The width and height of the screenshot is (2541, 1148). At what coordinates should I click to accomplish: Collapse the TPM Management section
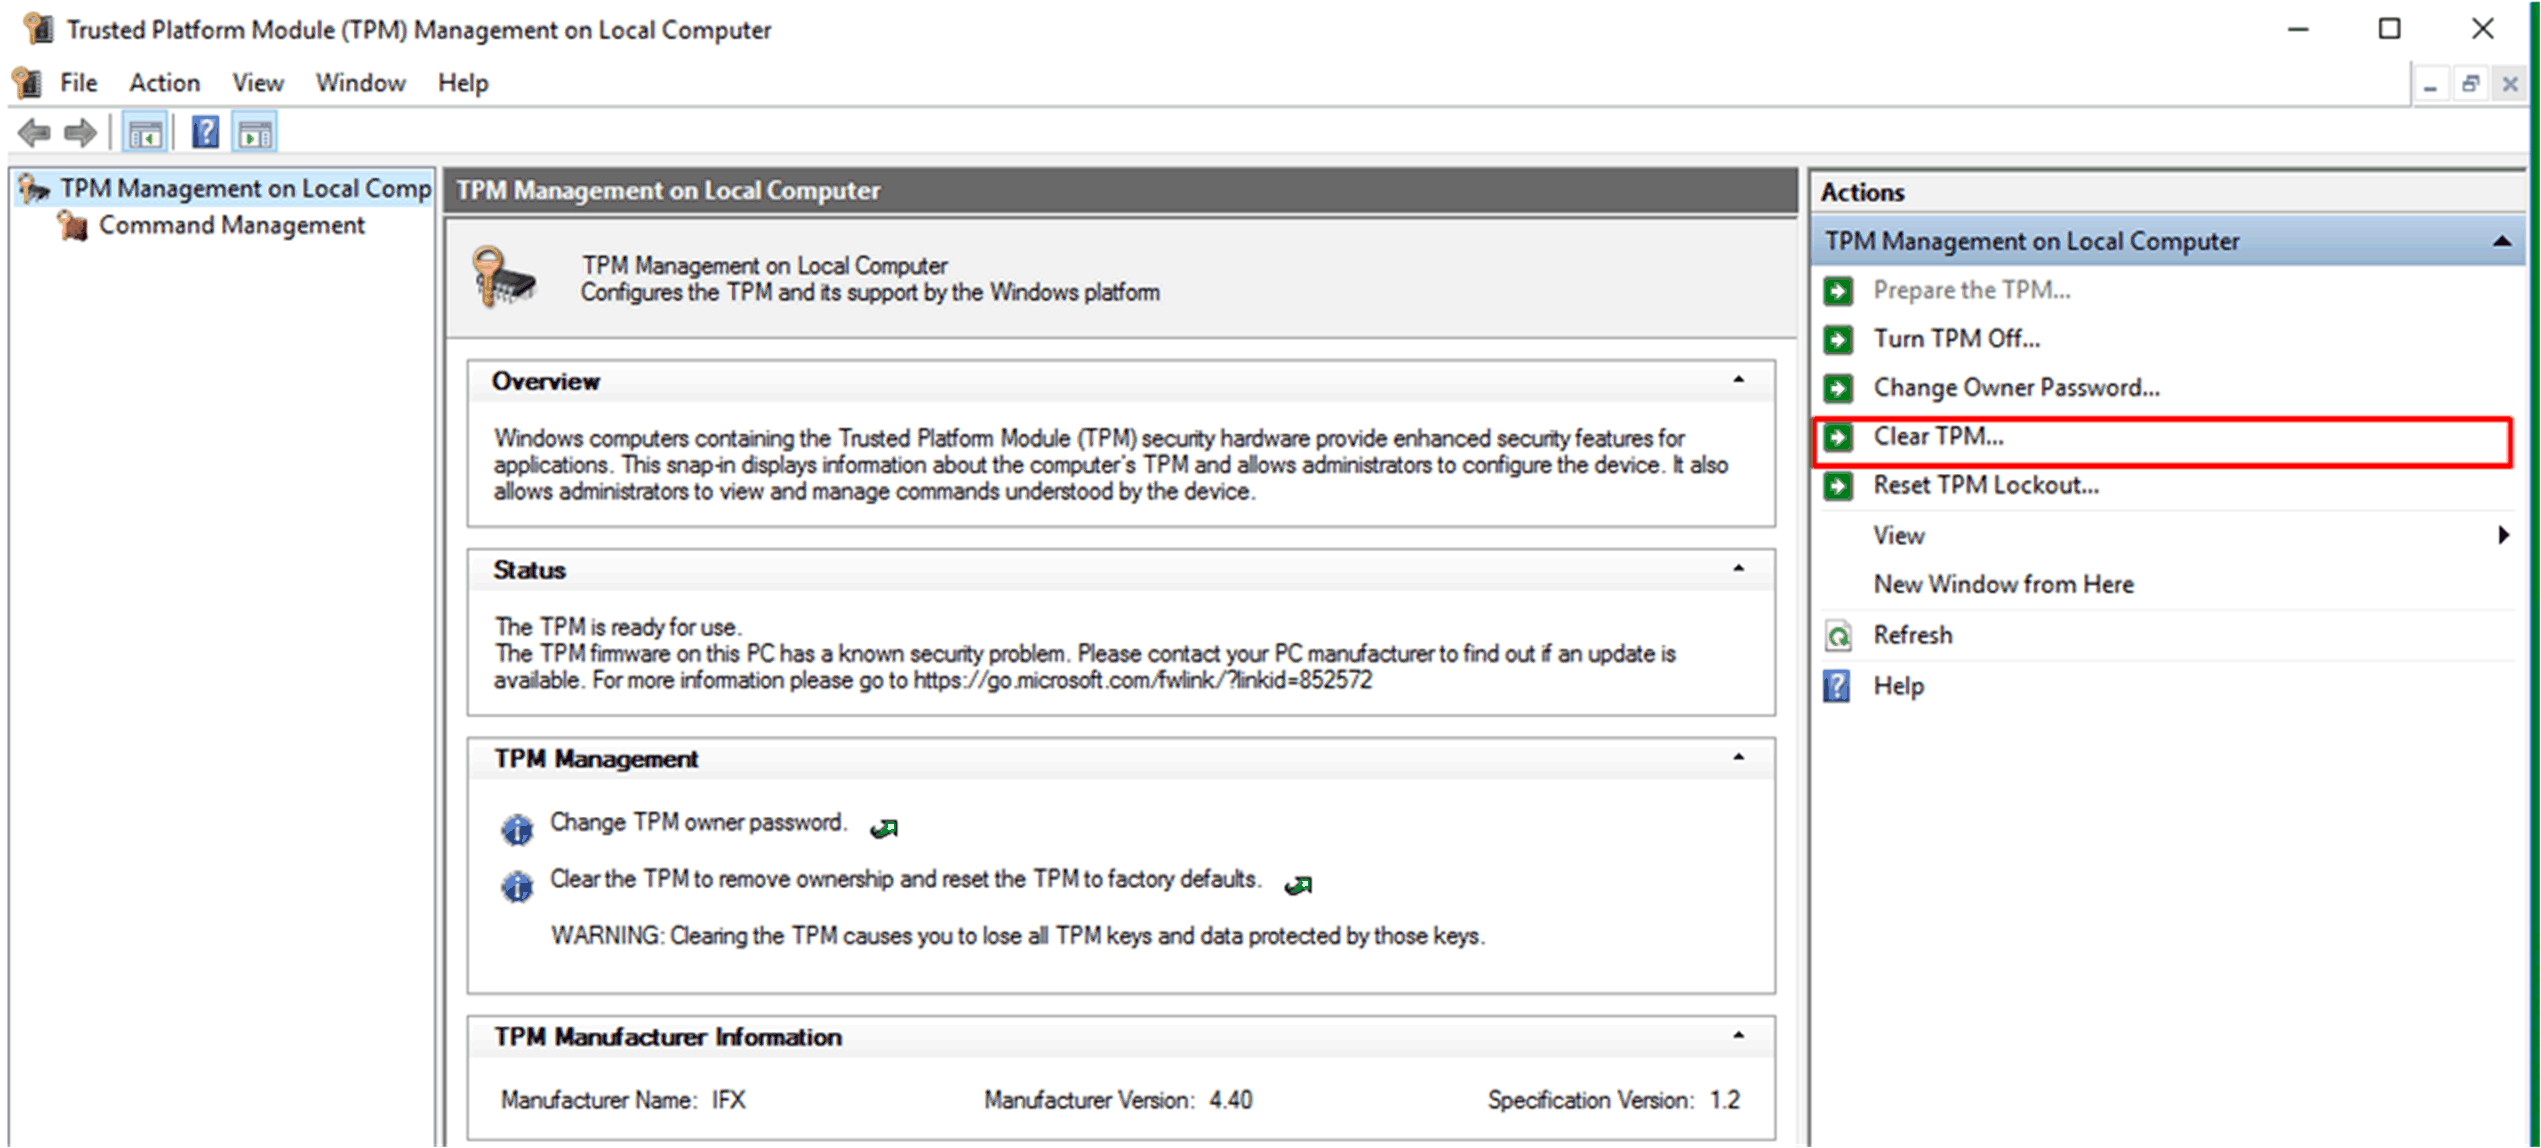click(x=1738, y=758)
